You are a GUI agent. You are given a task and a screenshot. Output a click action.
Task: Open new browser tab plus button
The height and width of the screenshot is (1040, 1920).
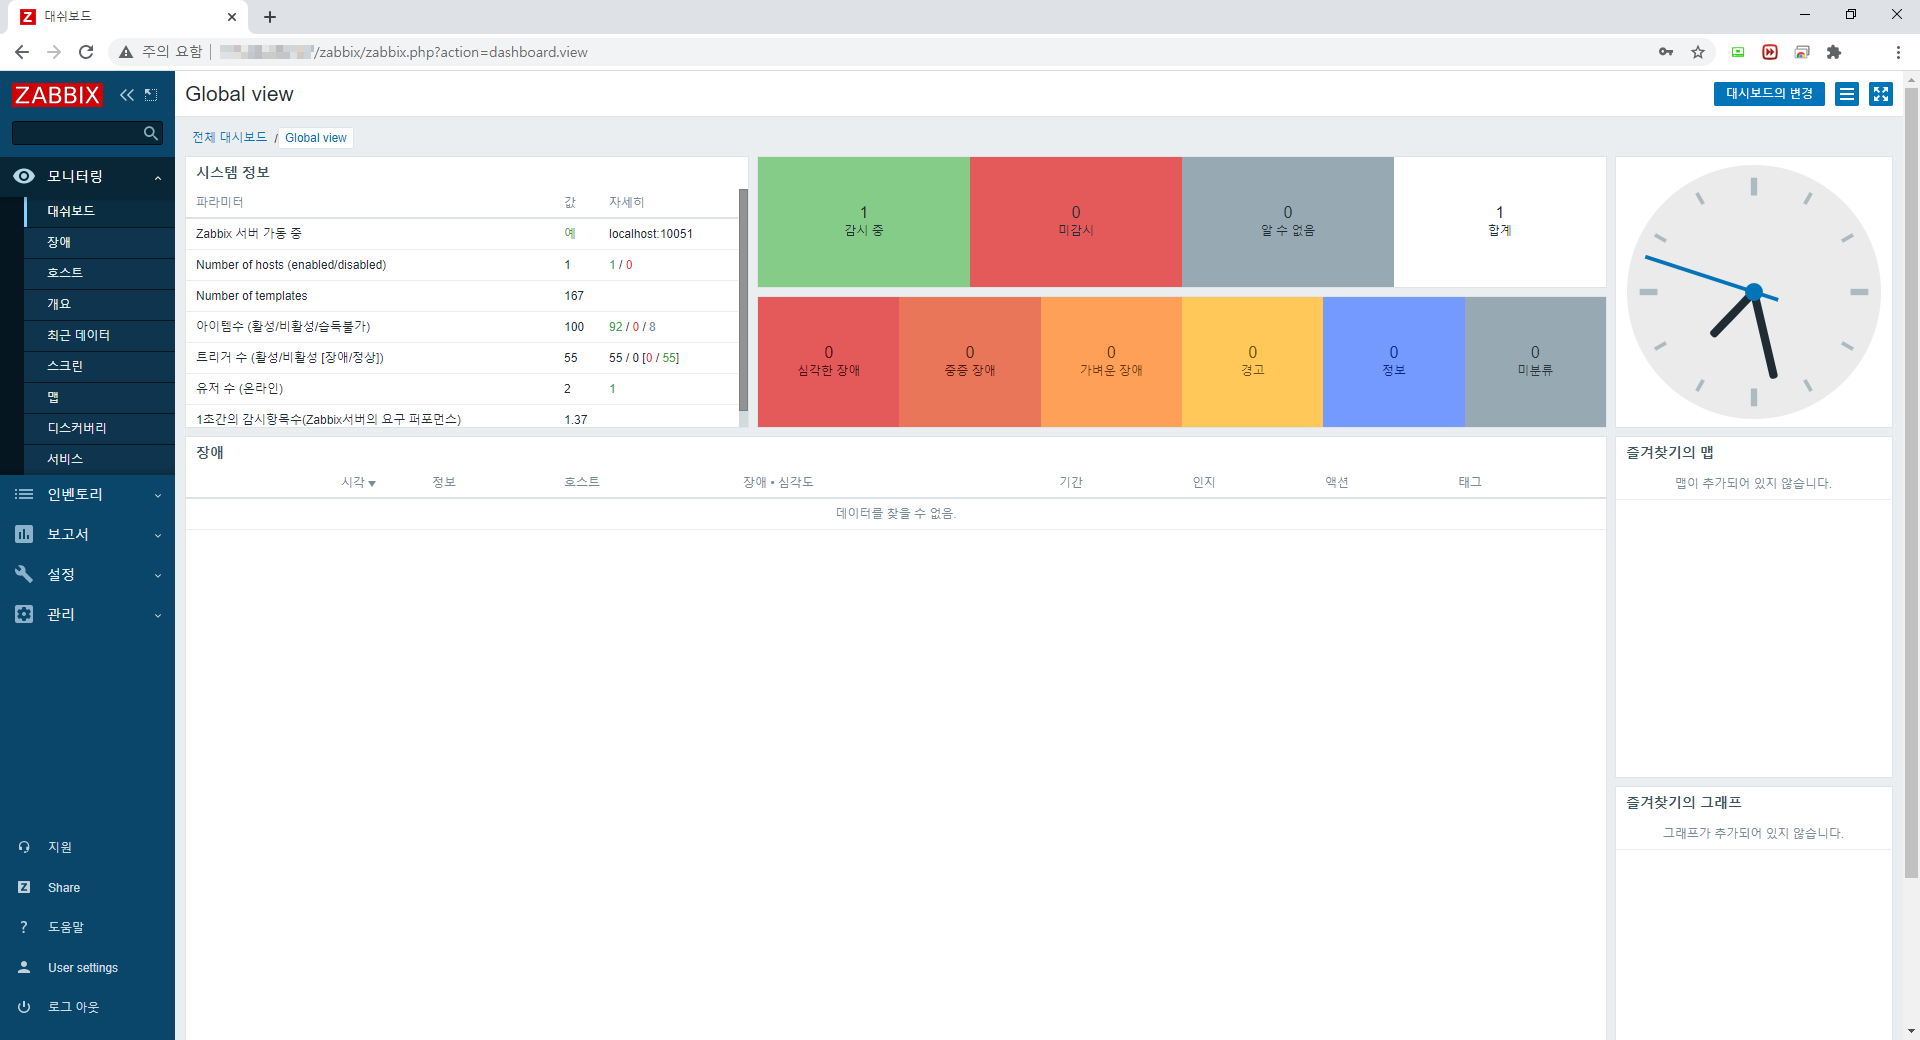[270, 17]
